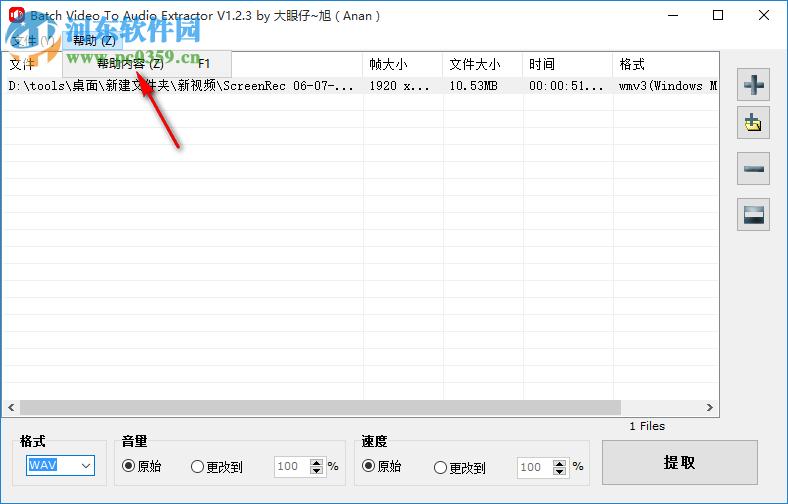Click the 文件大小 column header

click(x=482, y=64)
